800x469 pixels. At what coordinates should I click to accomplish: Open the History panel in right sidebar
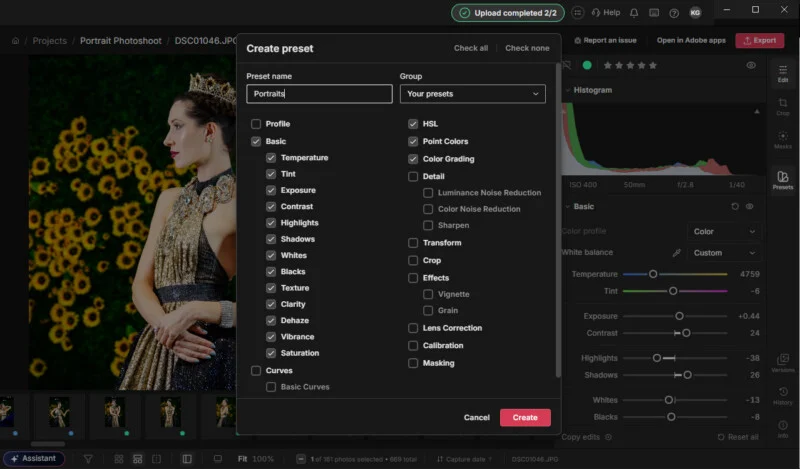783,396
